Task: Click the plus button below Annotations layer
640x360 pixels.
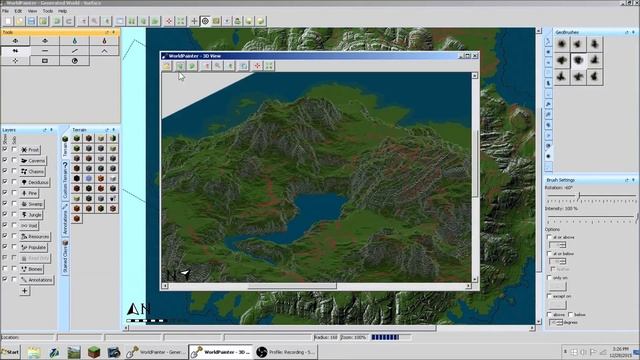Action: coord(24,291)
